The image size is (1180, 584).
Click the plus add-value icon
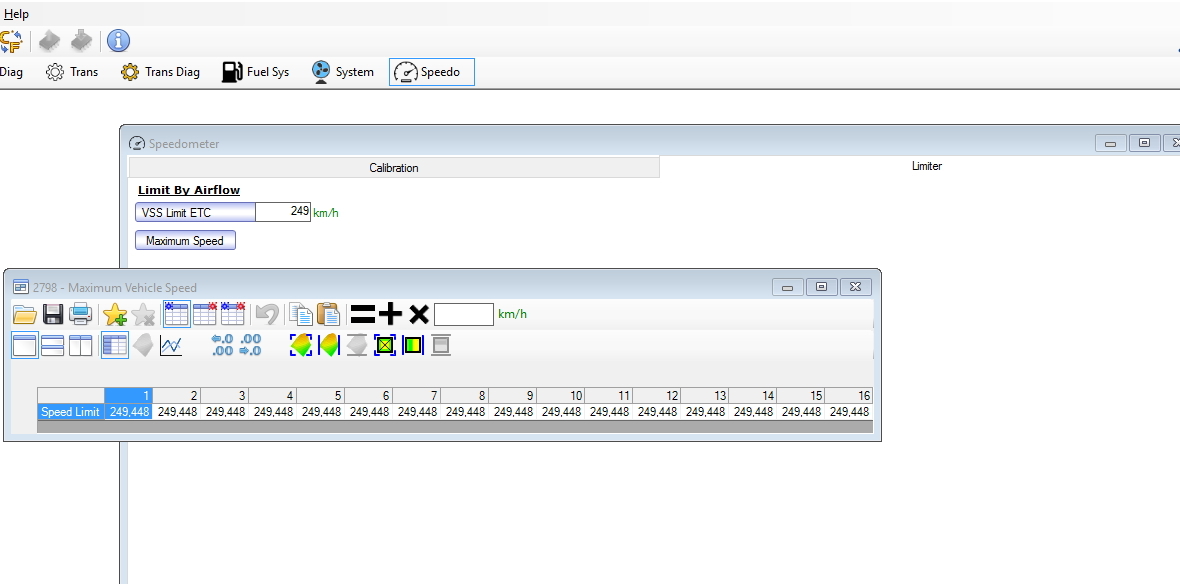coord(390,314)
